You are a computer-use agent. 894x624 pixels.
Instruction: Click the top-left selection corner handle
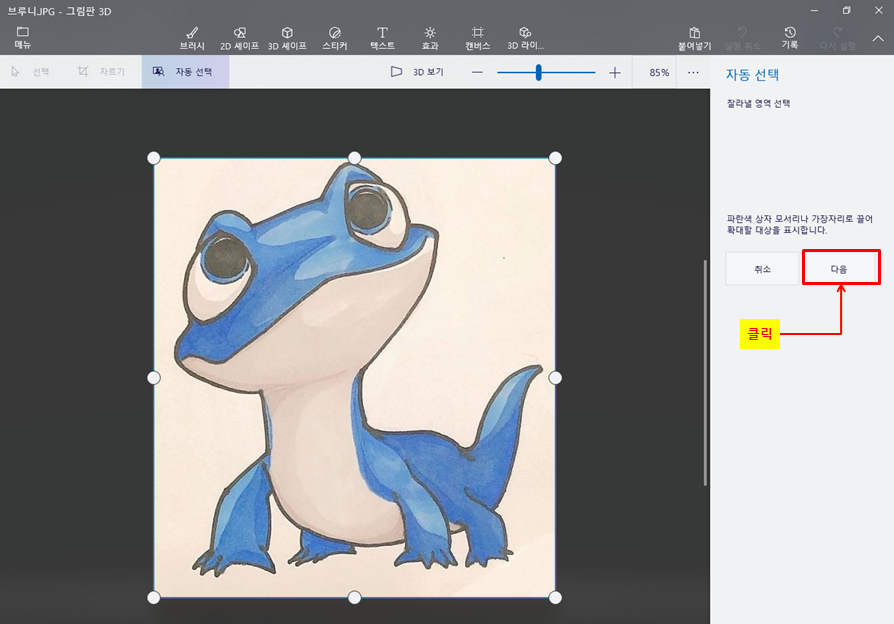(153, 158)
